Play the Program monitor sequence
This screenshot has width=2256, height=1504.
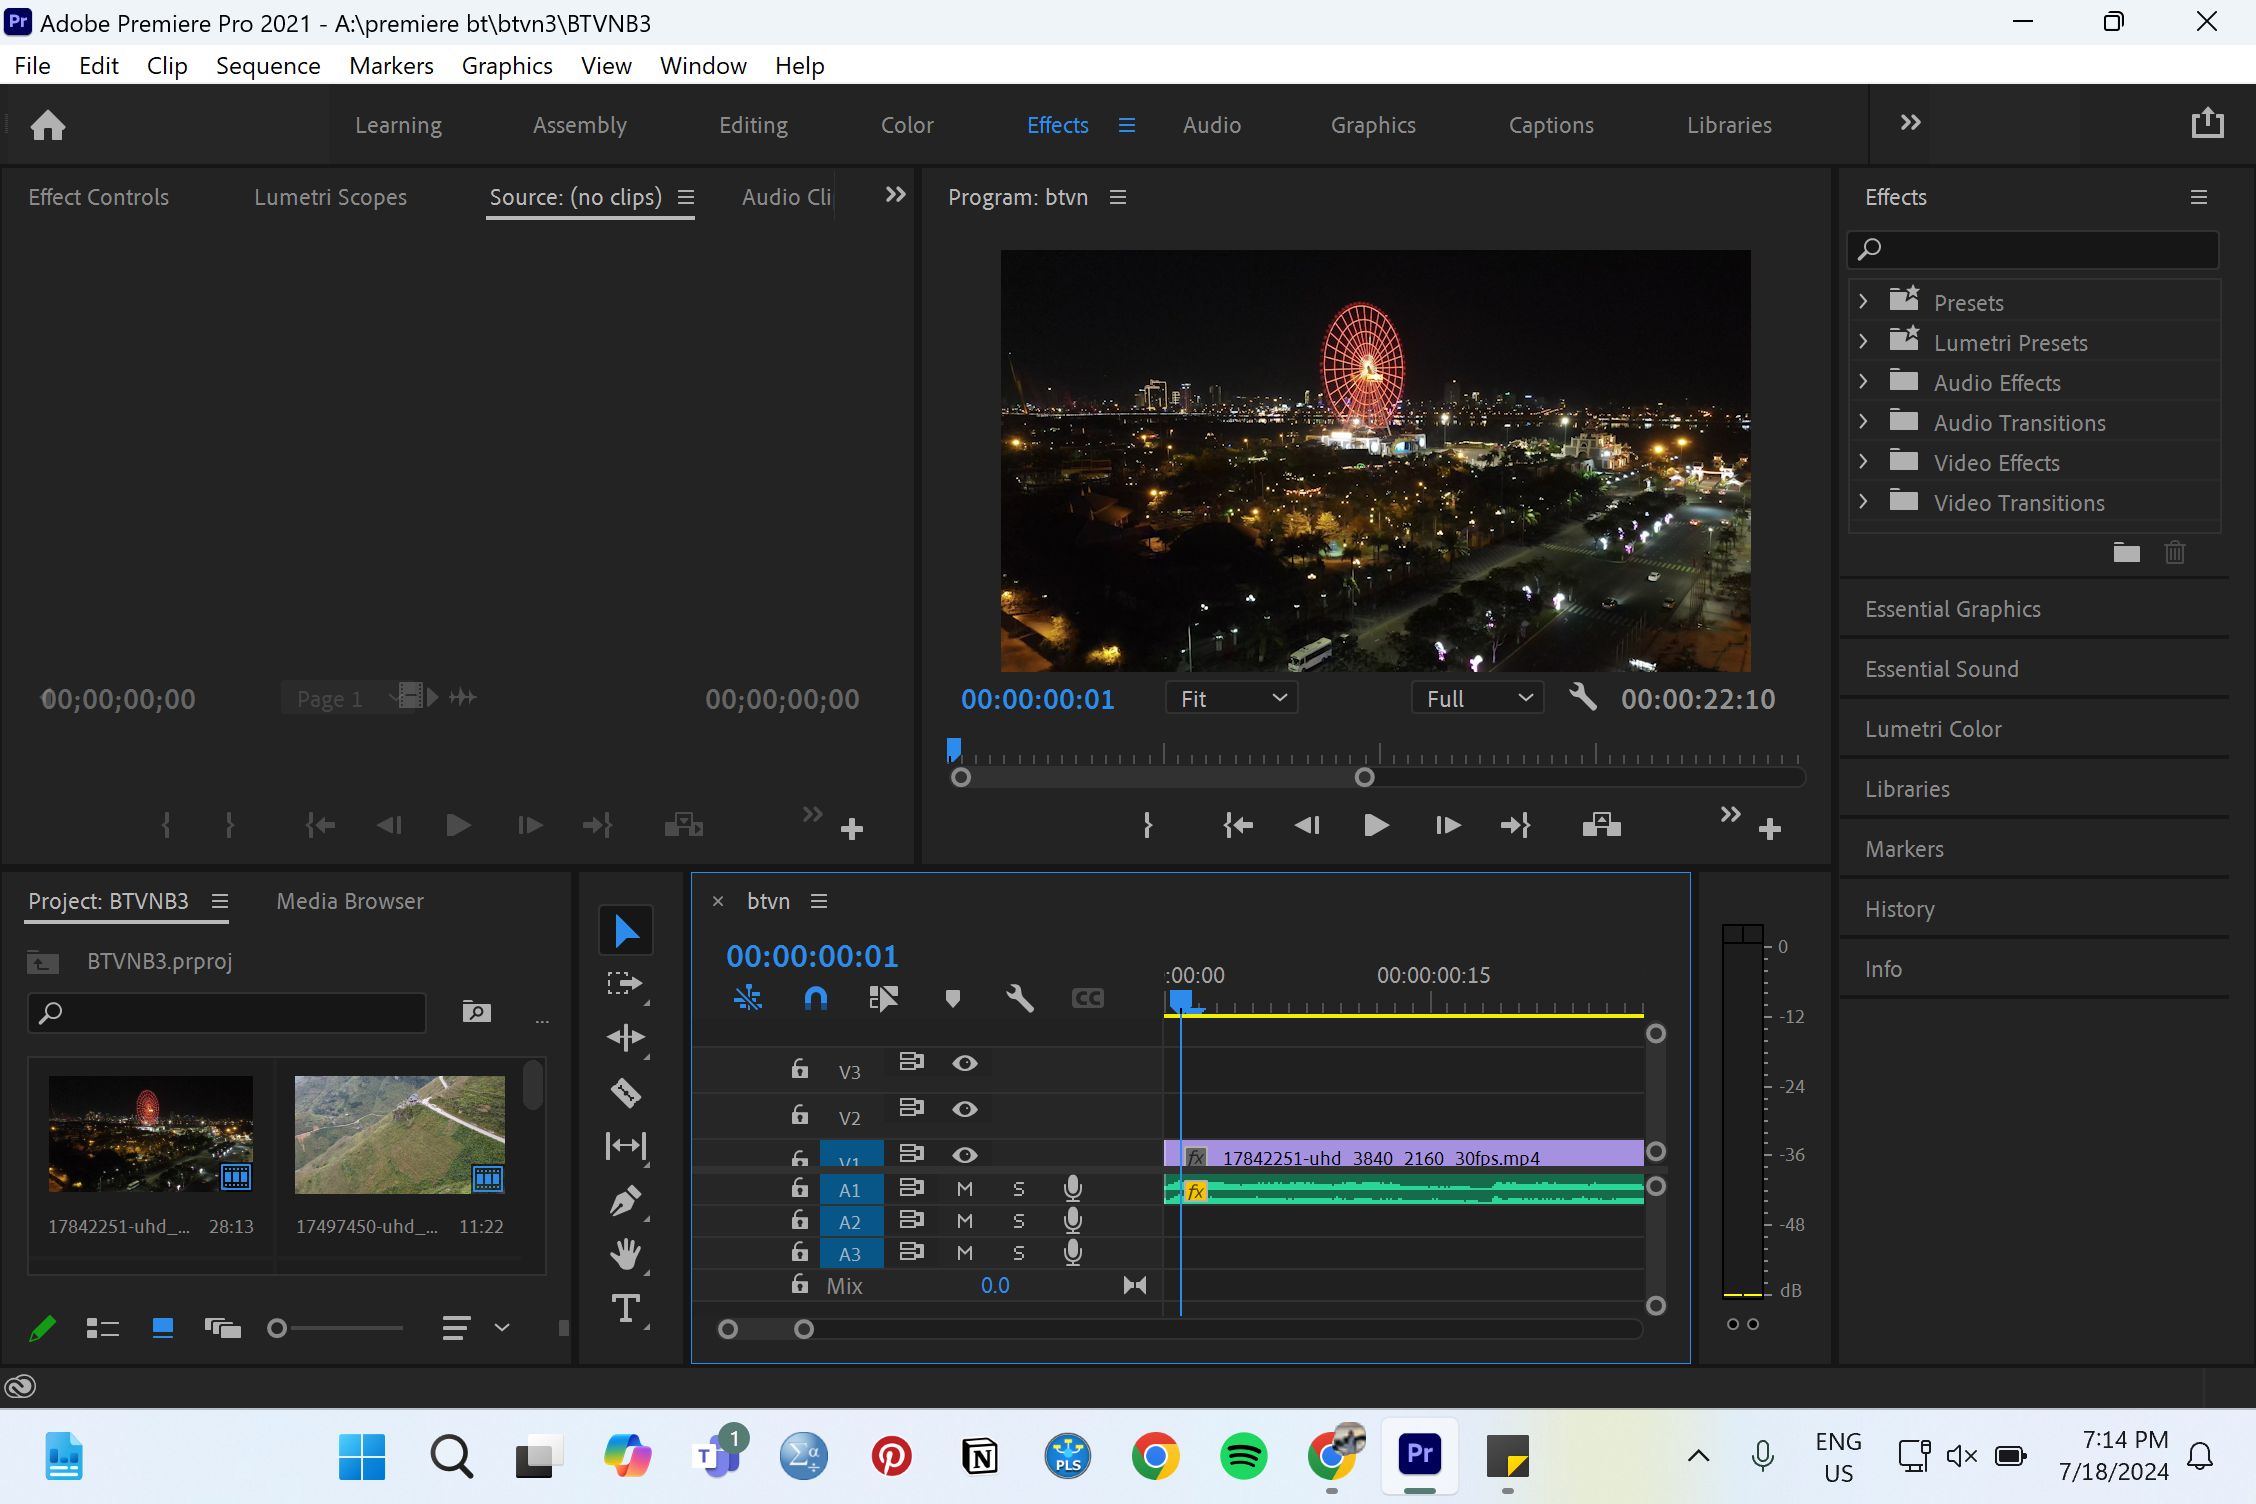[x=1376, y=825]
